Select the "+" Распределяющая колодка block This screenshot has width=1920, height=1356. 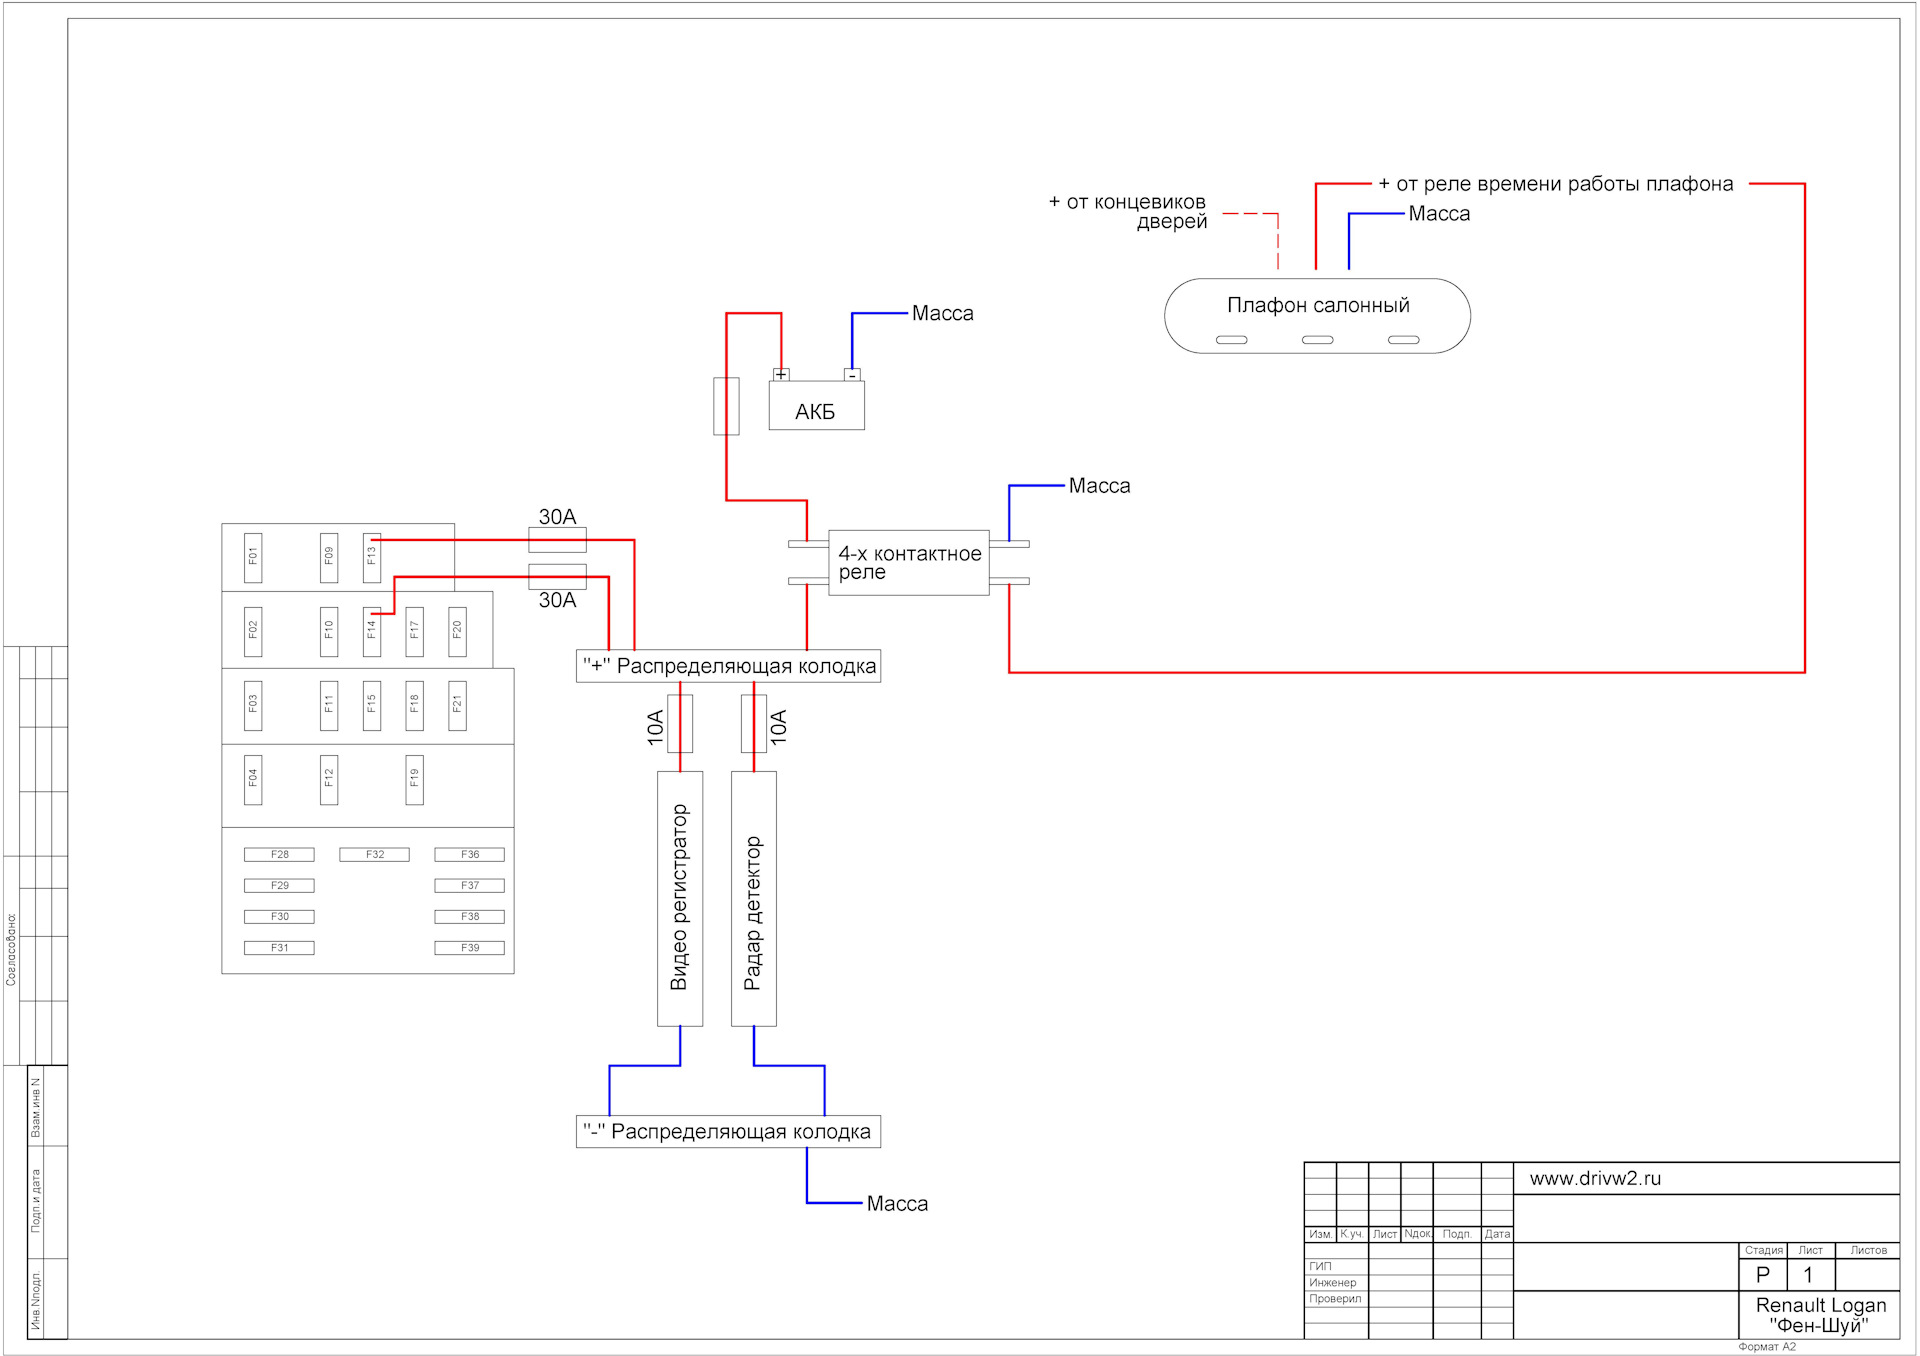click(728, 666)
